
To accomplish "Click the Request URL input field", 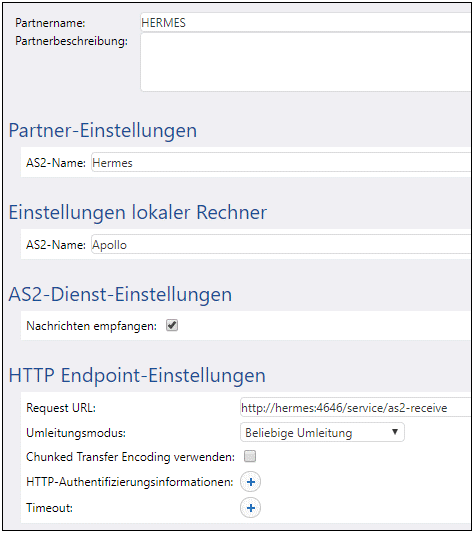I will click(x=355, y=407).
